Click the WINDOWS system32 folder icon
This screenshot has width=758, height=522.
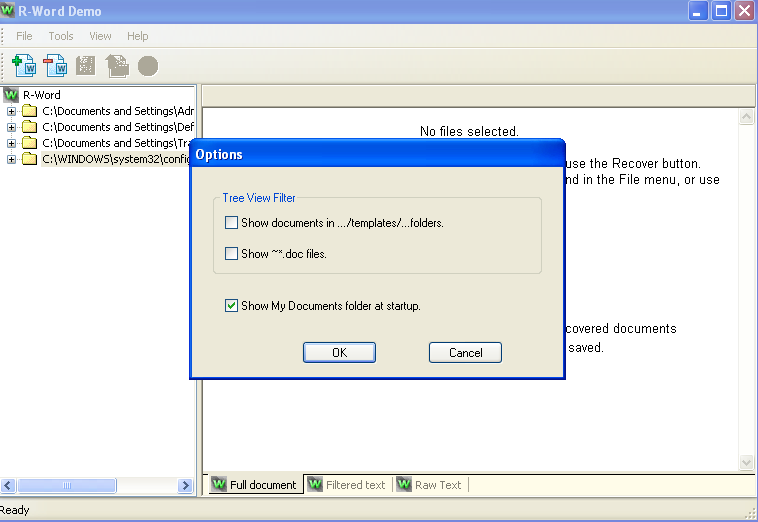(29, 159)
